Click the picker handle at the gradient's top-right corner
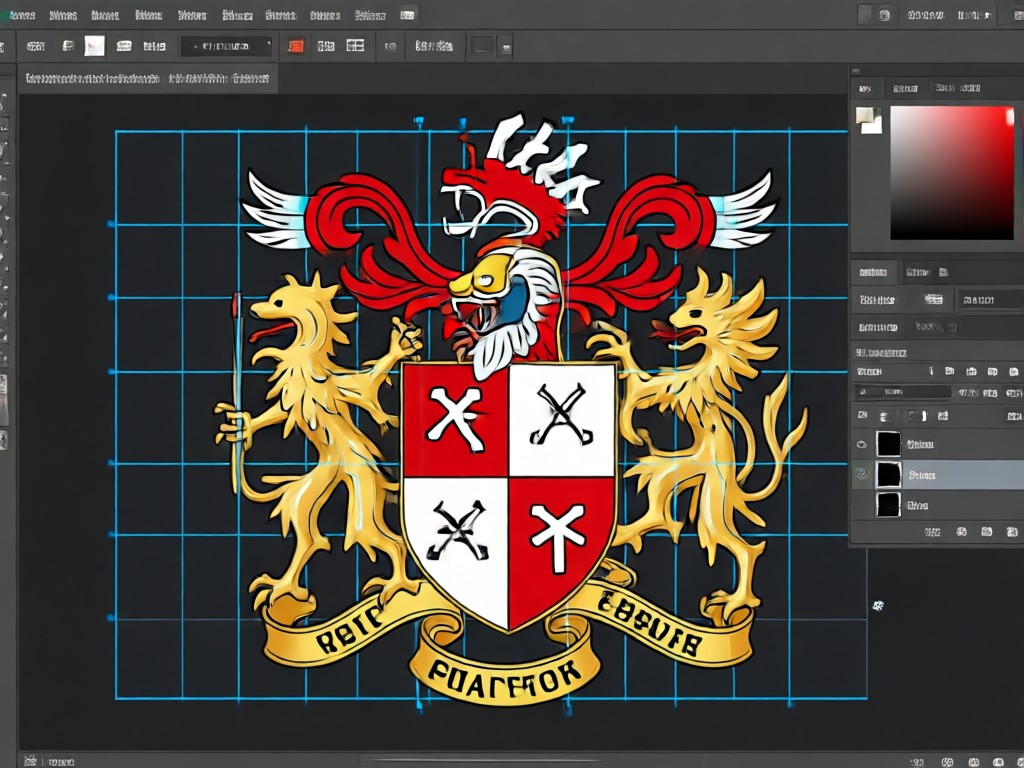Viewport: 1024px width, 768px height. 1010,116
